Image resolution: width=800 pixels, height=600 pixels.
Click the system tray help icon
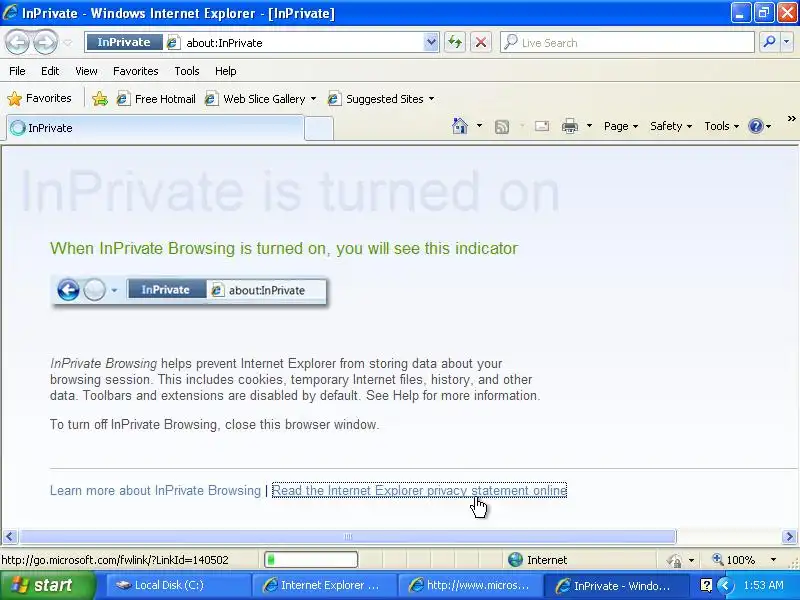(706, 585)
